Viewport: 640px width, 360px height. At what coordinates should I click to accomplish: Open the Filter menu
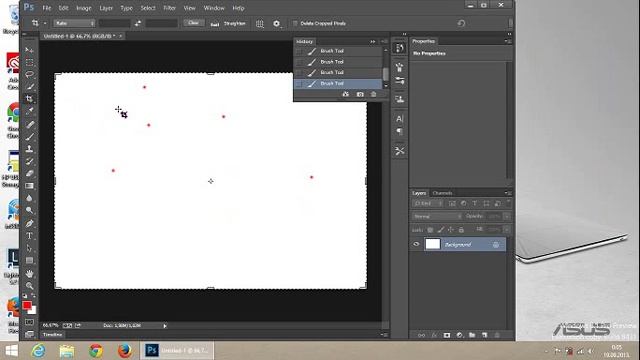click(169, 8)
